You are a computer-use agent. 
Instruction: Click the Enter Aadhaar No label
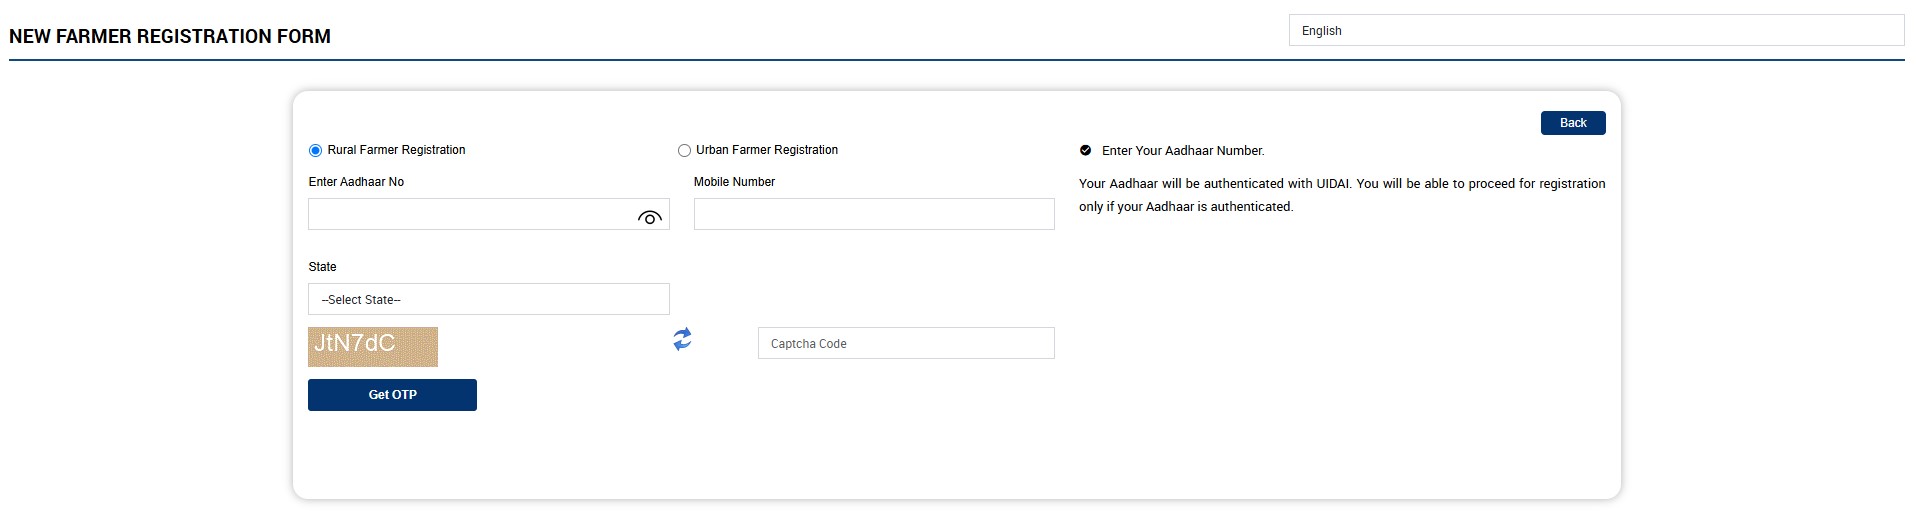[356, 182]
